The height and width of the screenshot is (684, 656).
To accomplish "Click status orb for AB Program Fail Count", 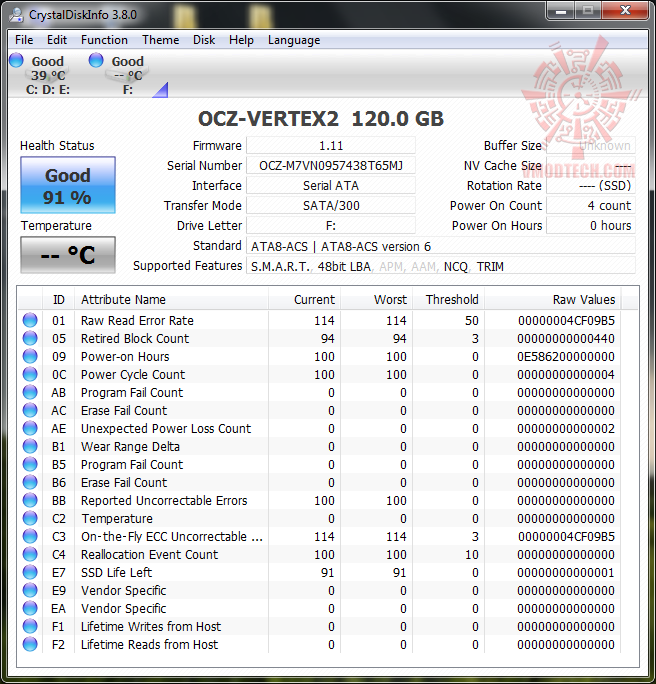I will (30, 392).
